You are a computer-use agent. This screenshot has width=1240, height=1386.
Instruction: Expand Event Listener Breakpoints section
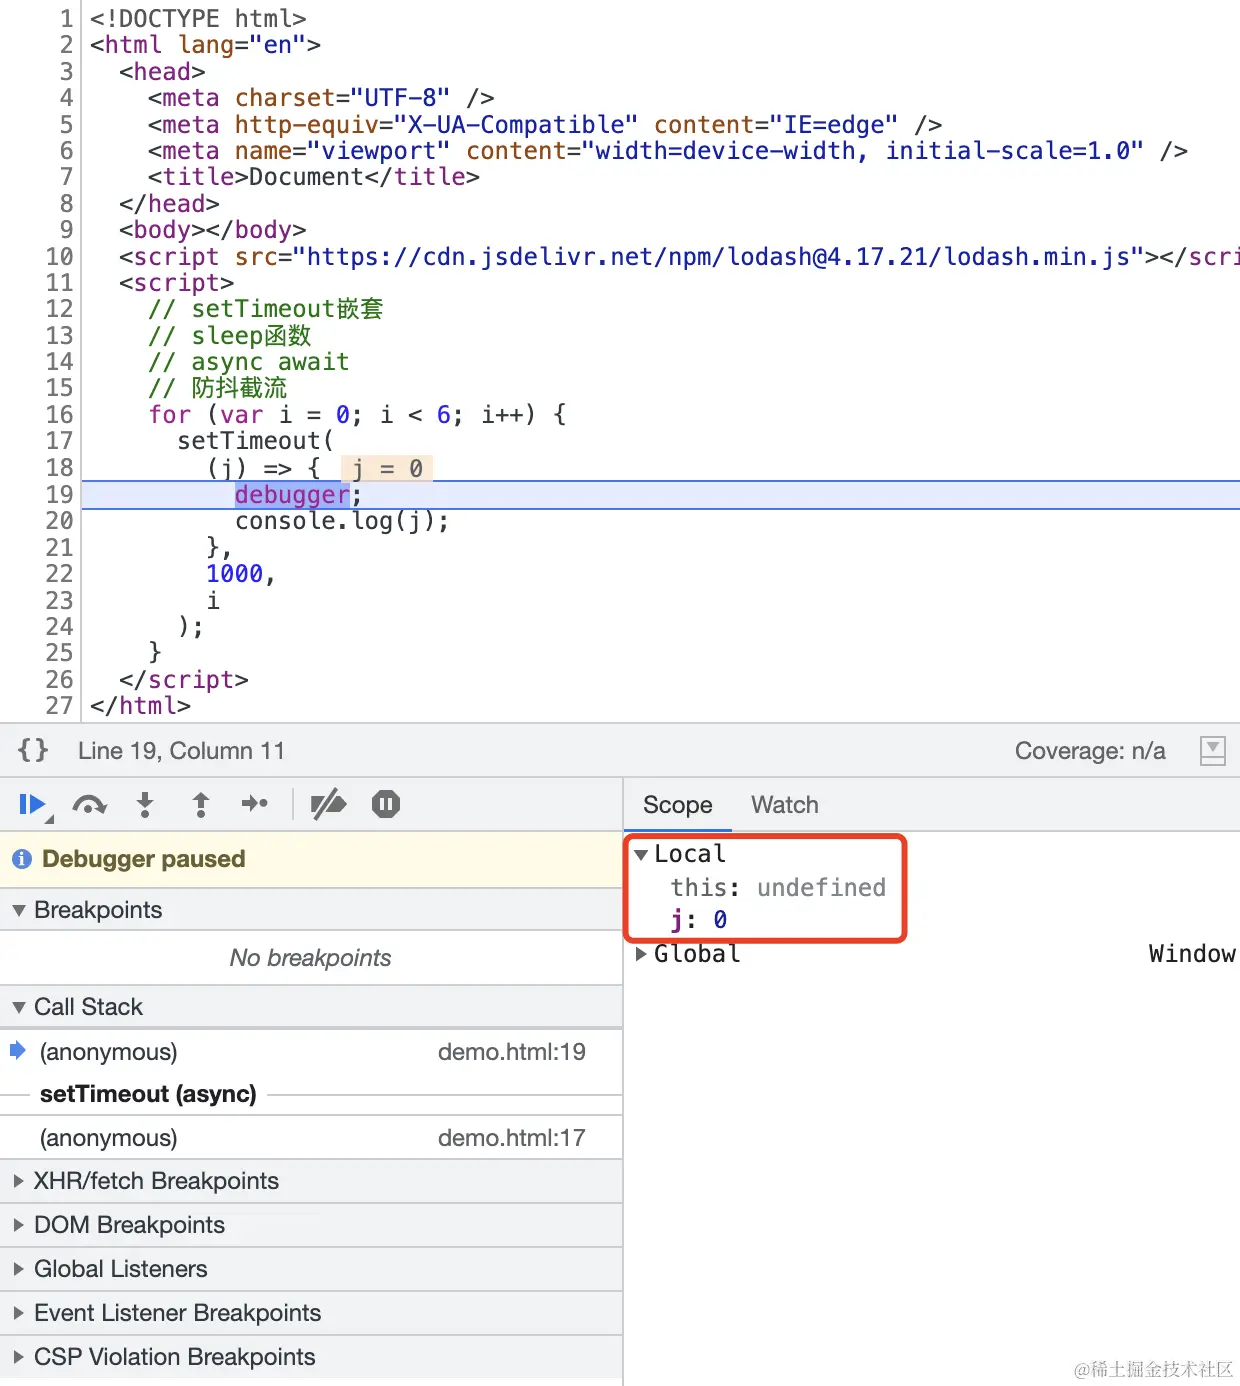click(x=311, y=1313)
